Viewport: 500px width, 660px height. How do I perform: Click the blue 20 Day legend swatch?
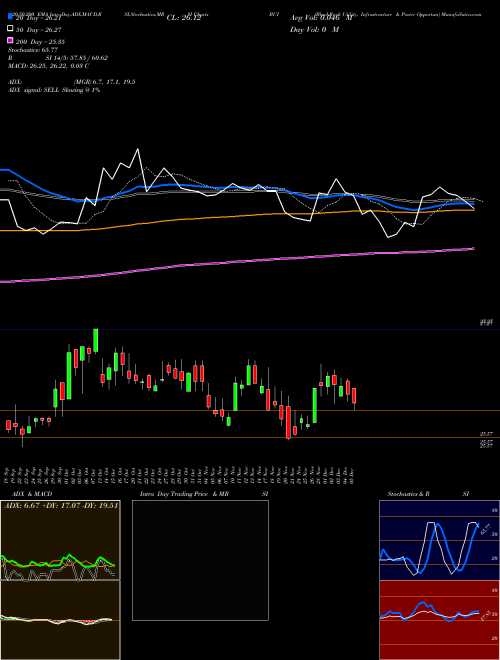(10, 17)
